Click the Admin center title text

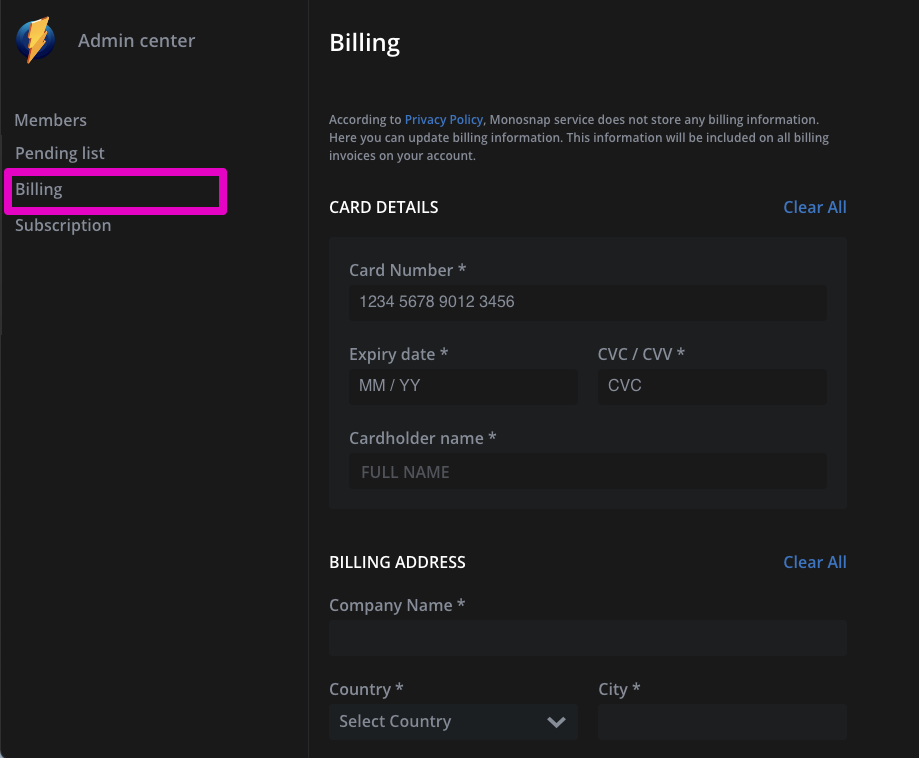click(136, 41)
